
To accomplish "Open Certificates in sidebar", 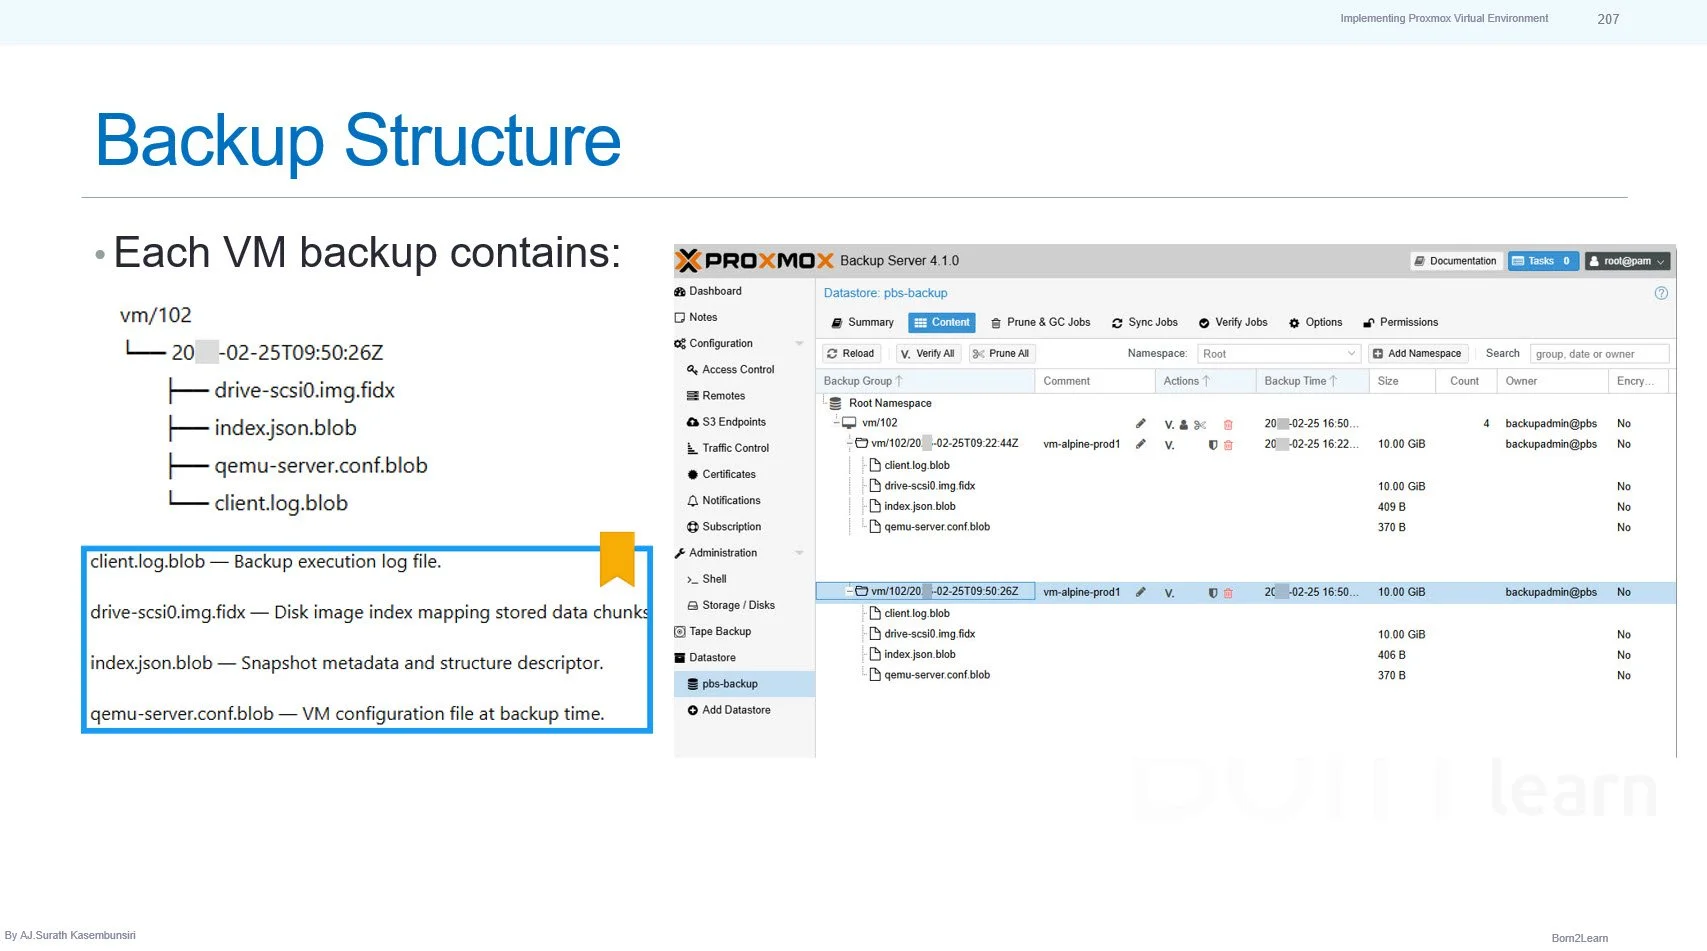I will coord(721,474).
